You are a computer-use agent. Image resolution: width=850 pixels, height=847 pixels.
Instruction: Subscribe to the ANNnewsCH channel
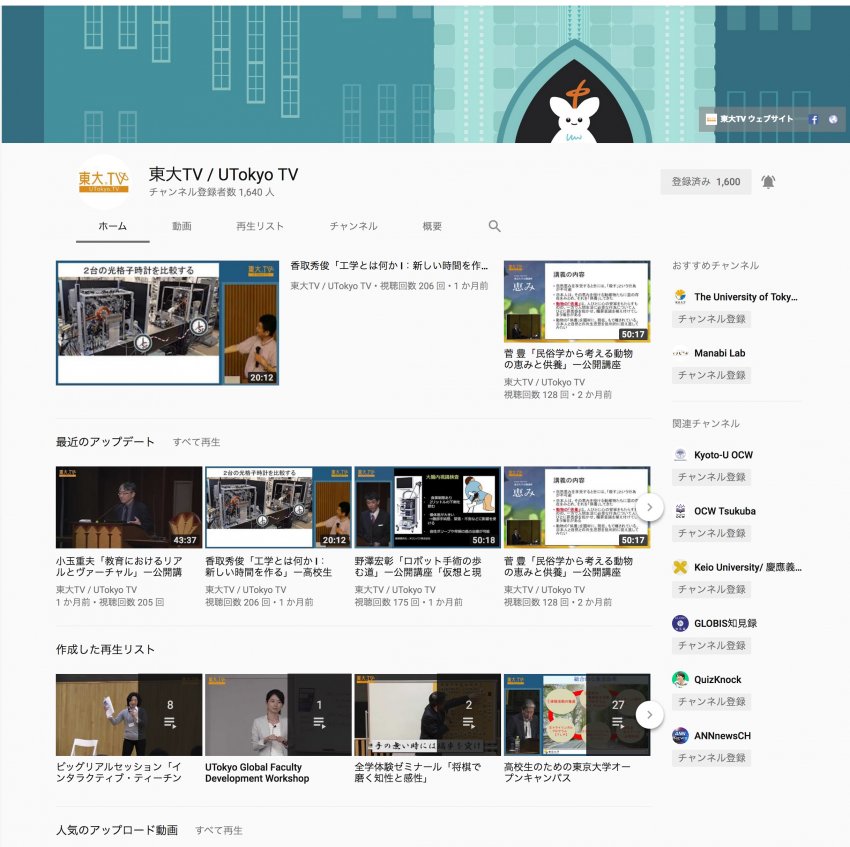click(711, 758)
